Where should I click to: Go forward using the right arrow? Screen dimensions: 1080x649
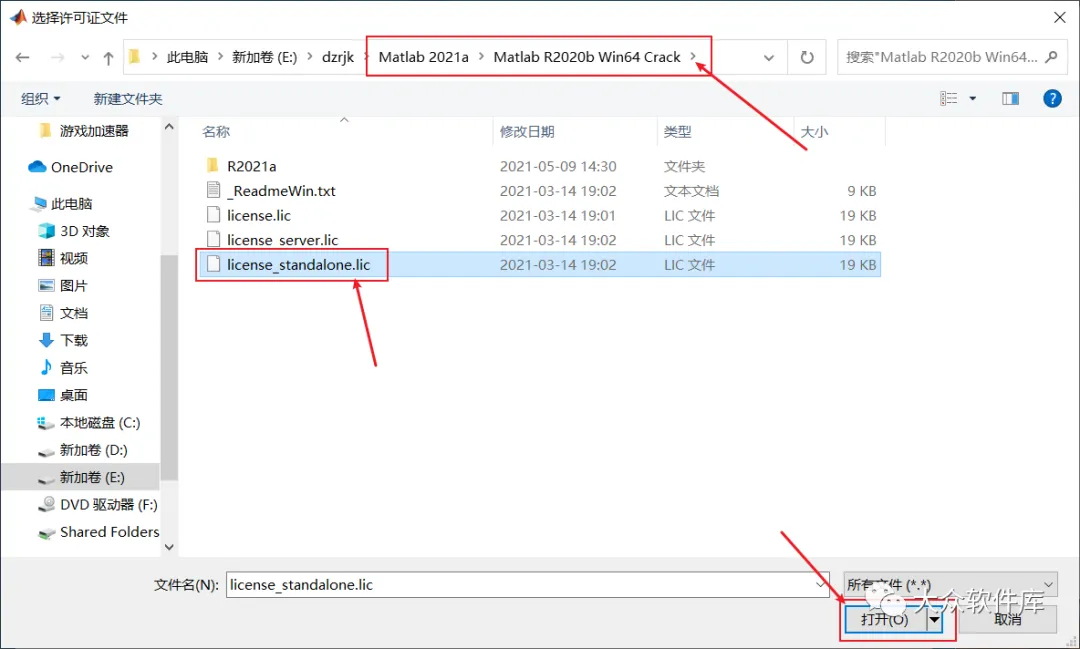pos(58,57)
